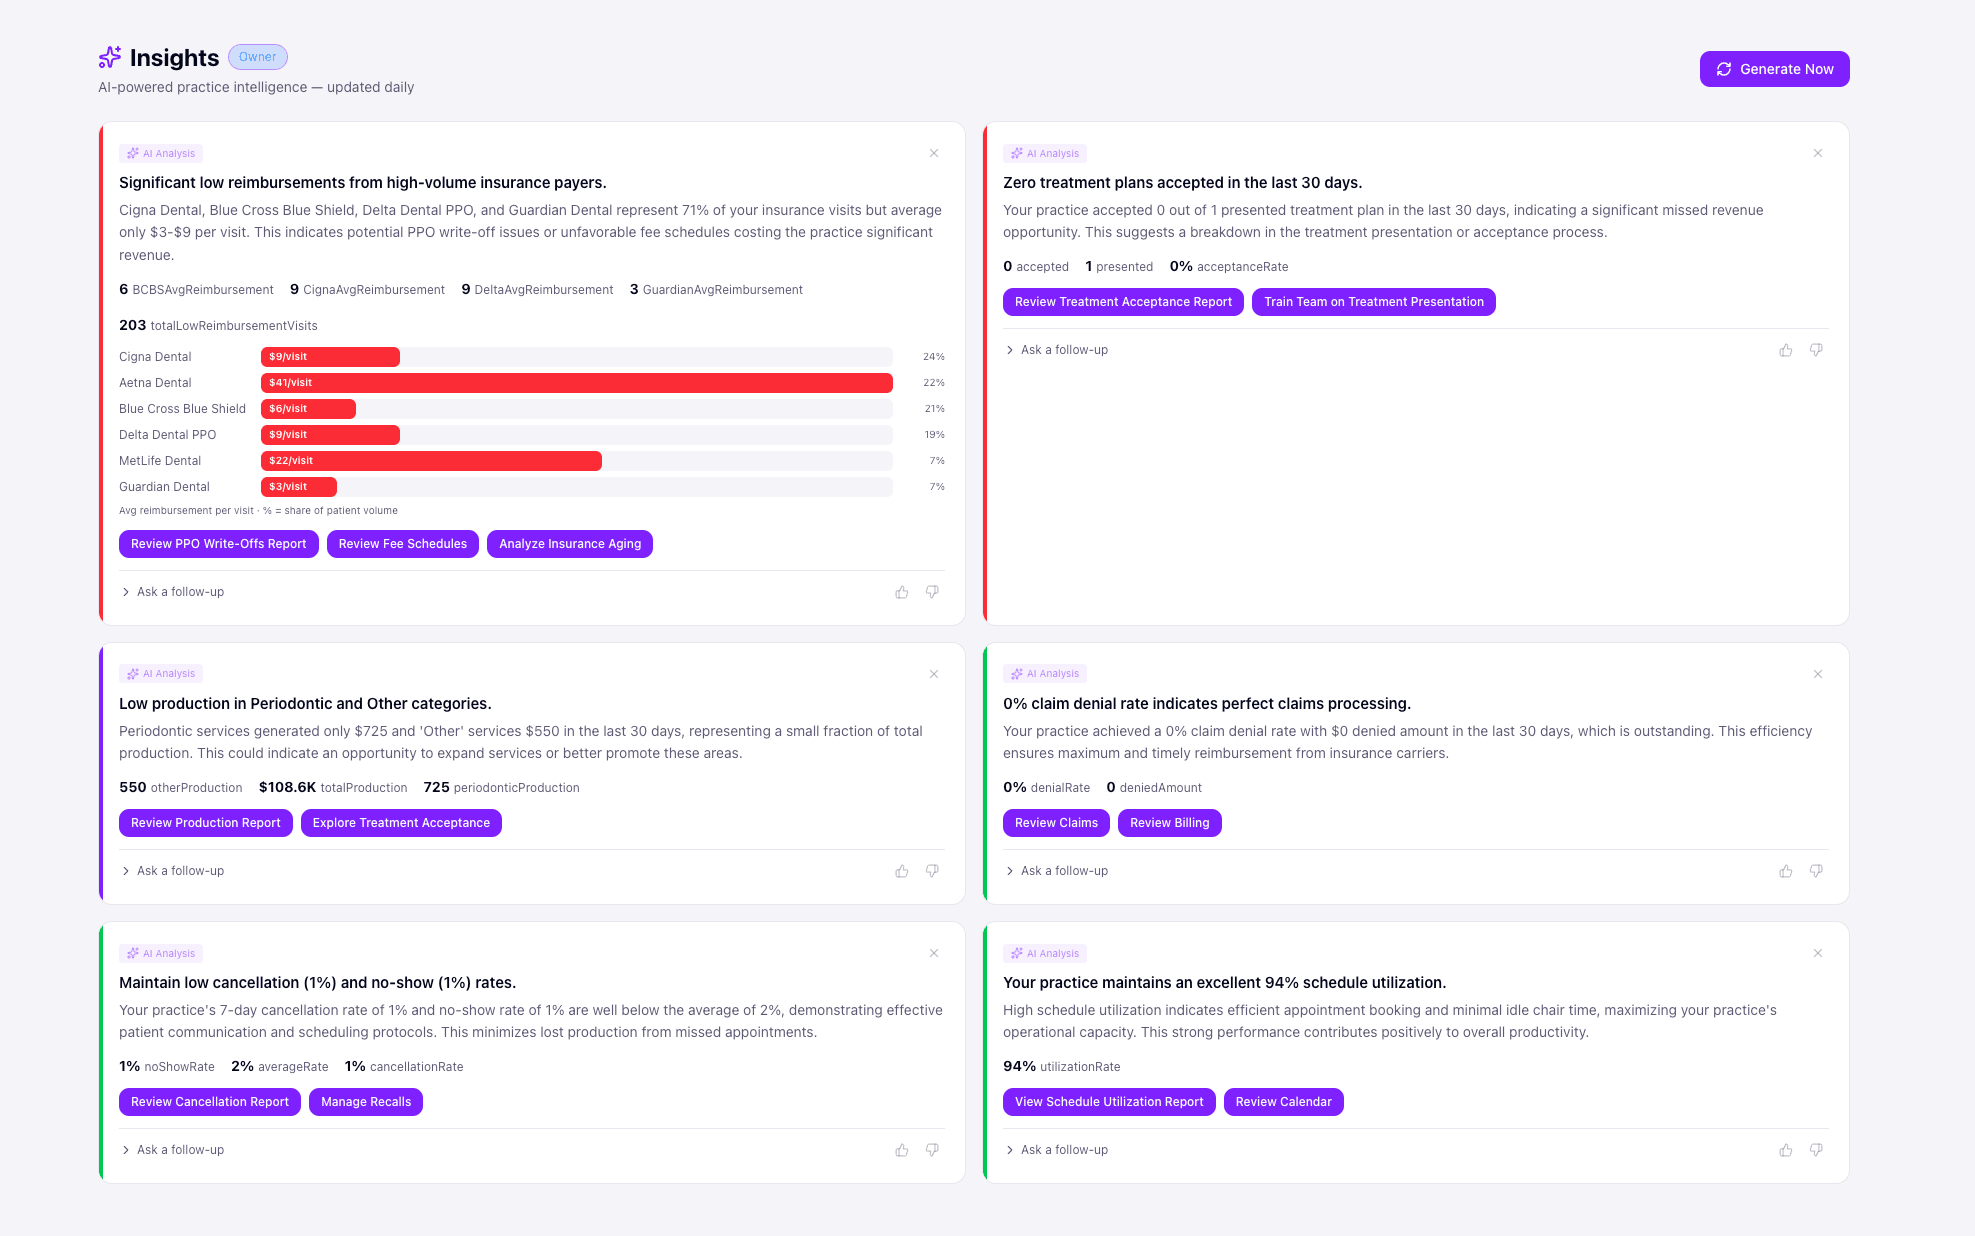Viewport: 1975px width, 1236px height.
Task: Open Review Treatment Acceptance Report
Action: (x=1123, y=302)
